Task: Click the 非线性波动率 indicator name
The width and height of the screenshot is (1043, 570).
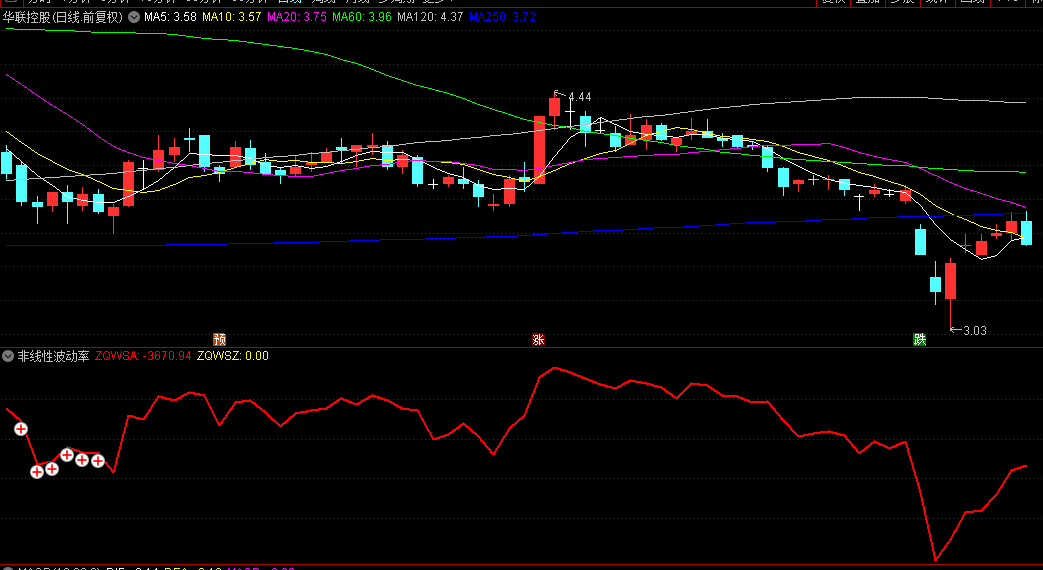Action: point(53,356)
